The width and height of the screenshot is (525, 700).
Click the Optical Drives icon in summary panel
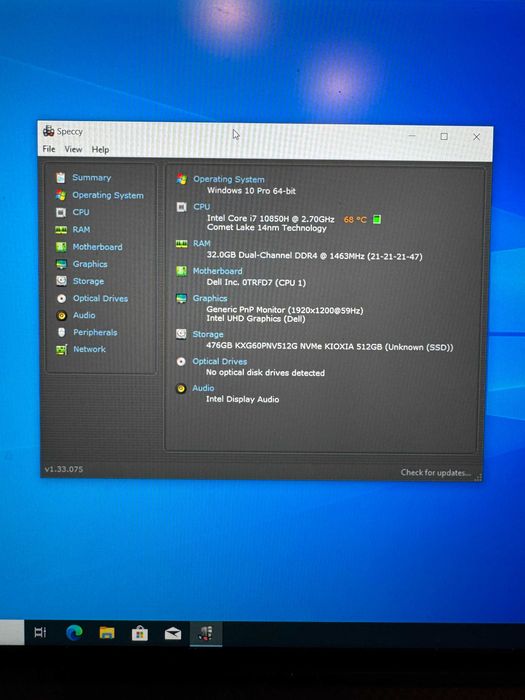(181, 361)
